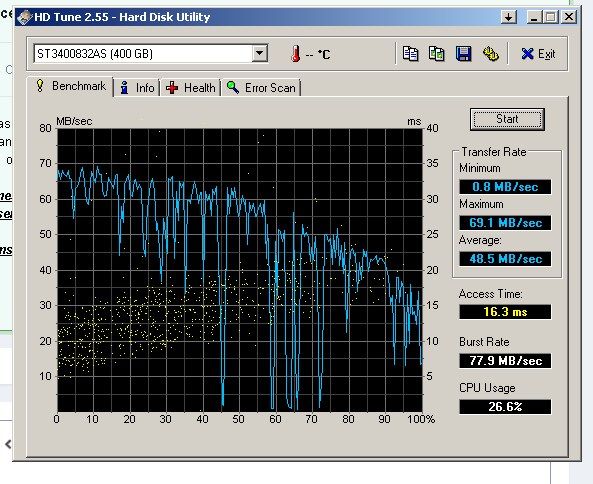Click the save floppy disk icon
593x484 pixels.
point(463,54)
